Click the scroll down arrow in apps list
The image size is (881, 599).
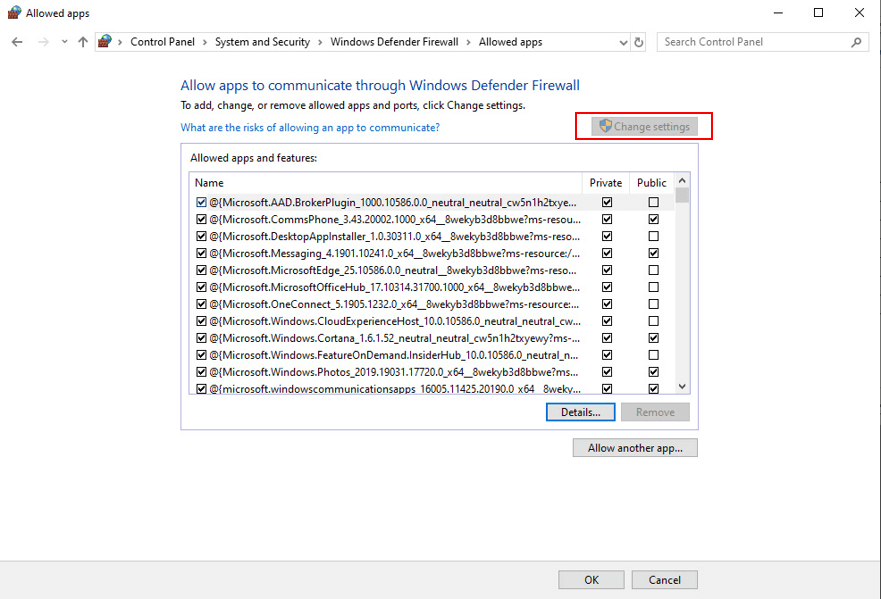click(682, 387)
